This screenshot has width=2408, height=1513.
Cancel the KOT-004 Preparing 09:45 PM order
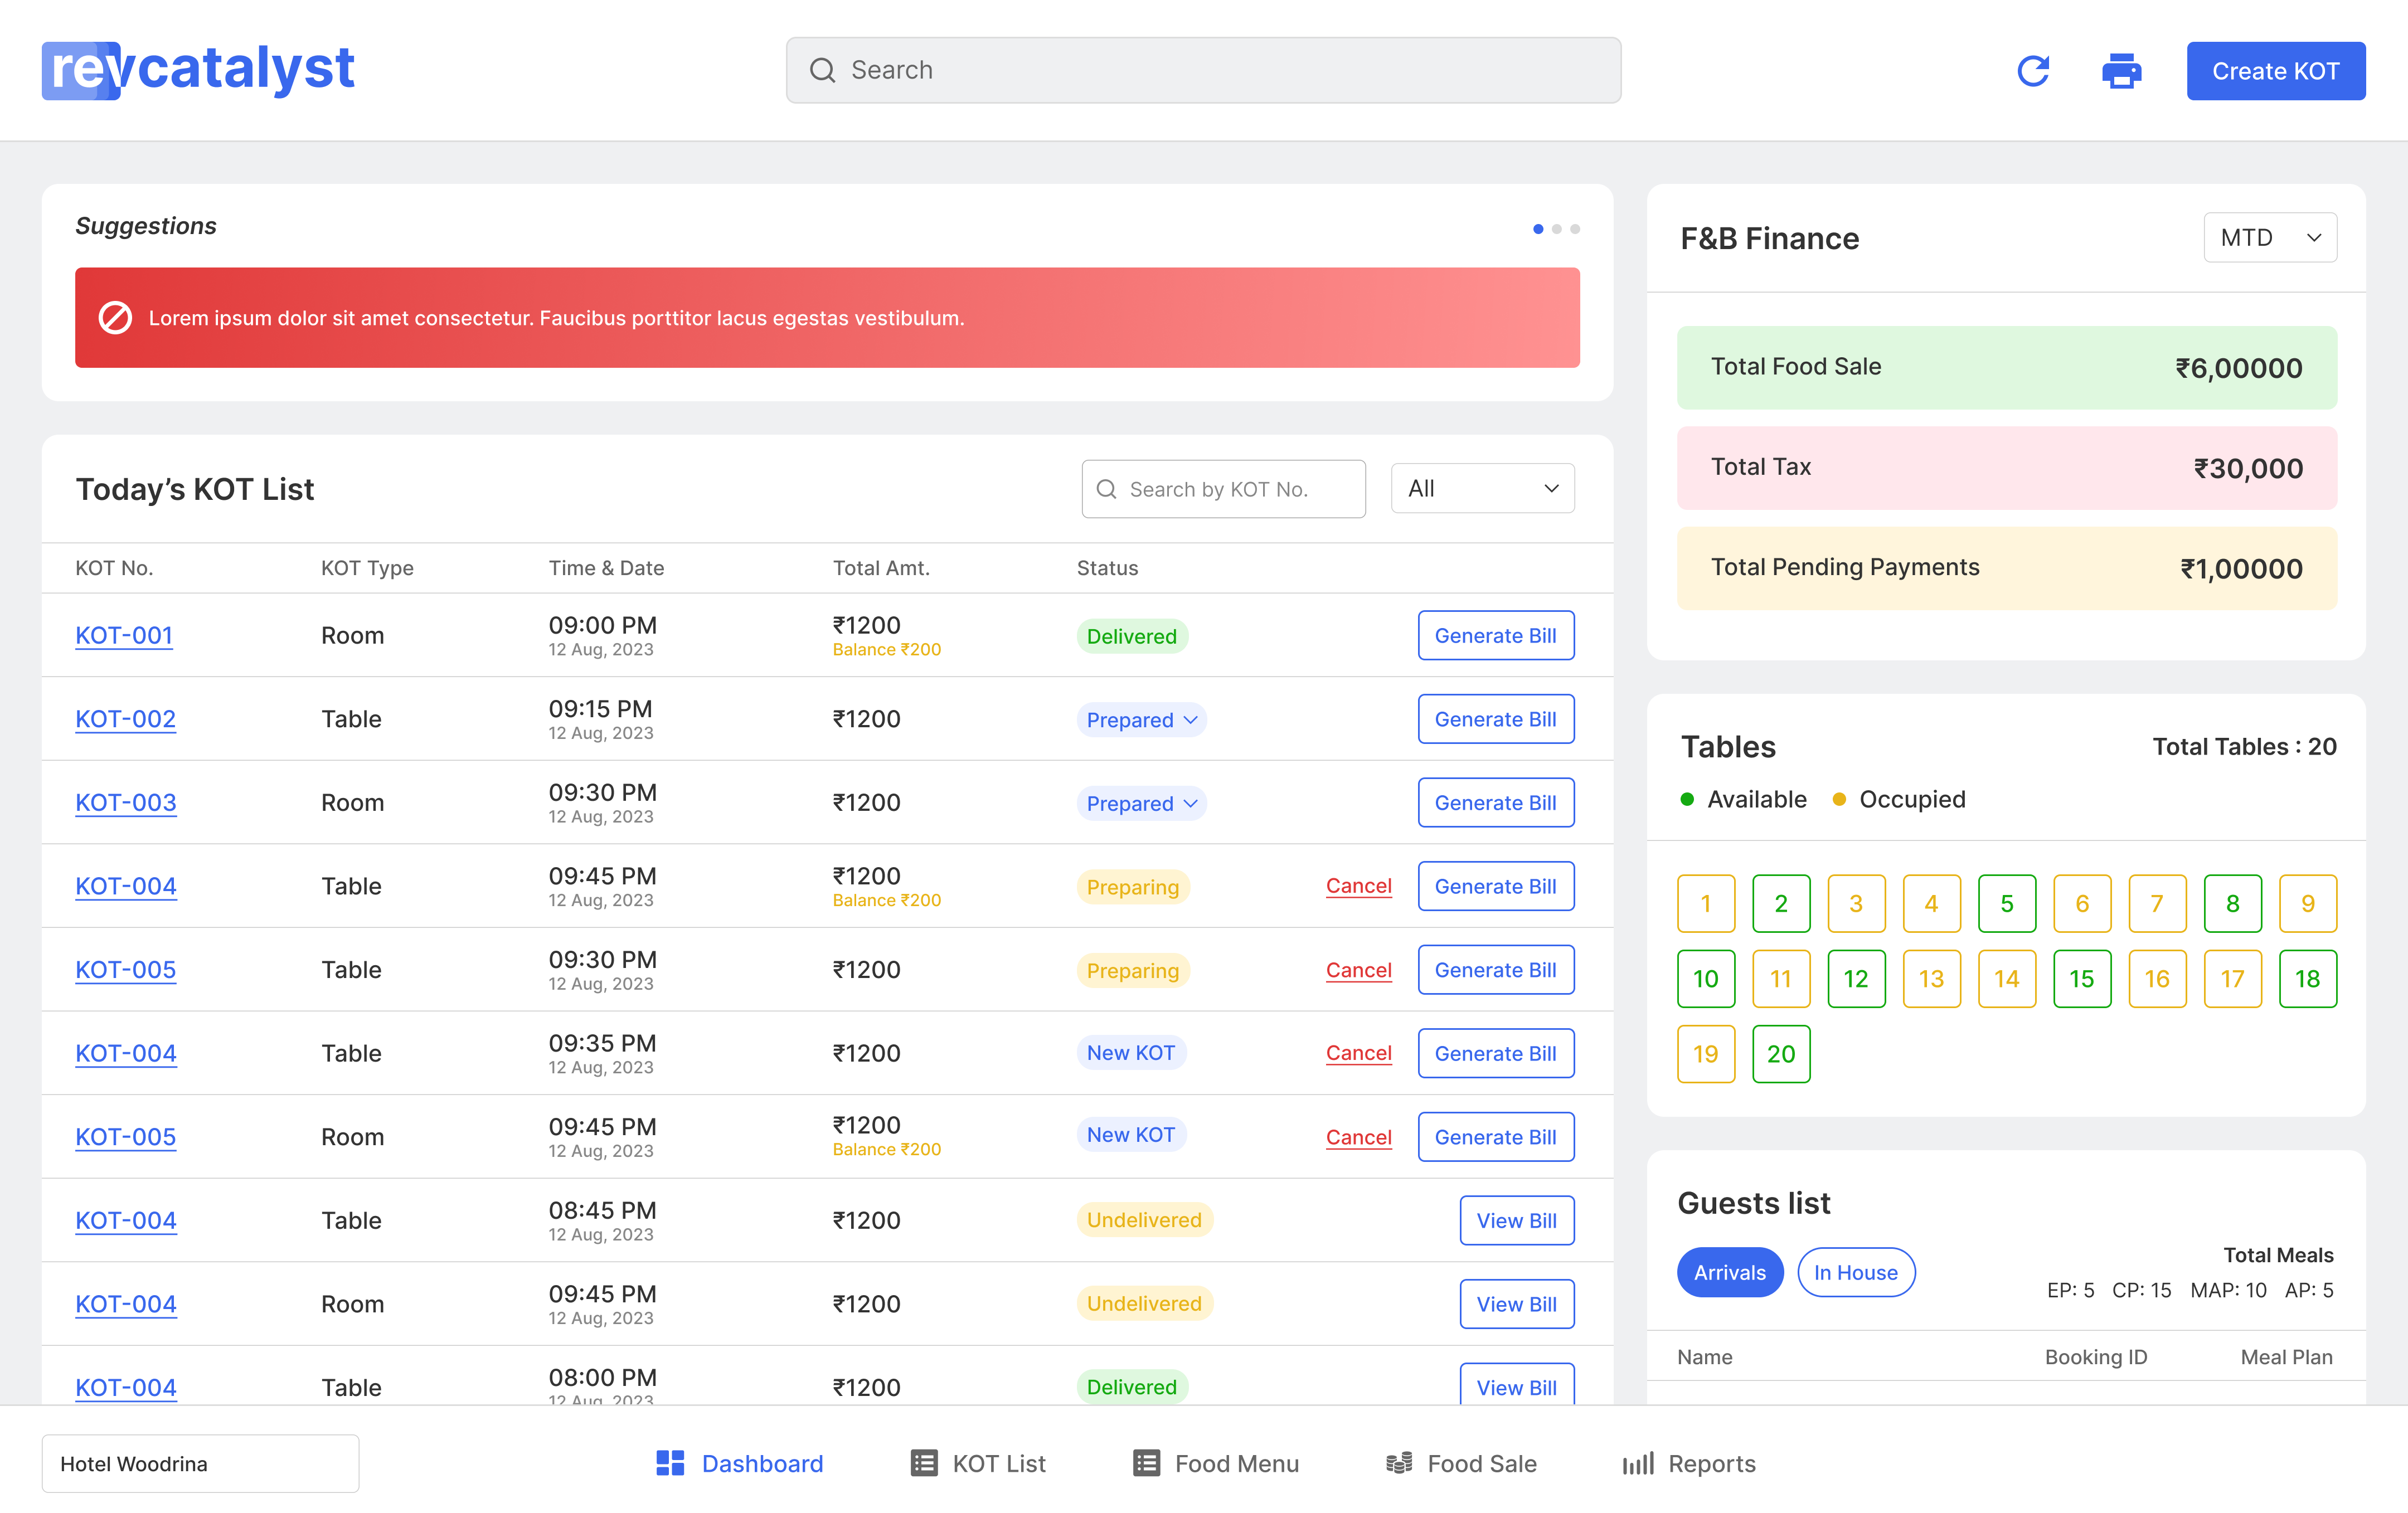click(x=1358, y=886)
